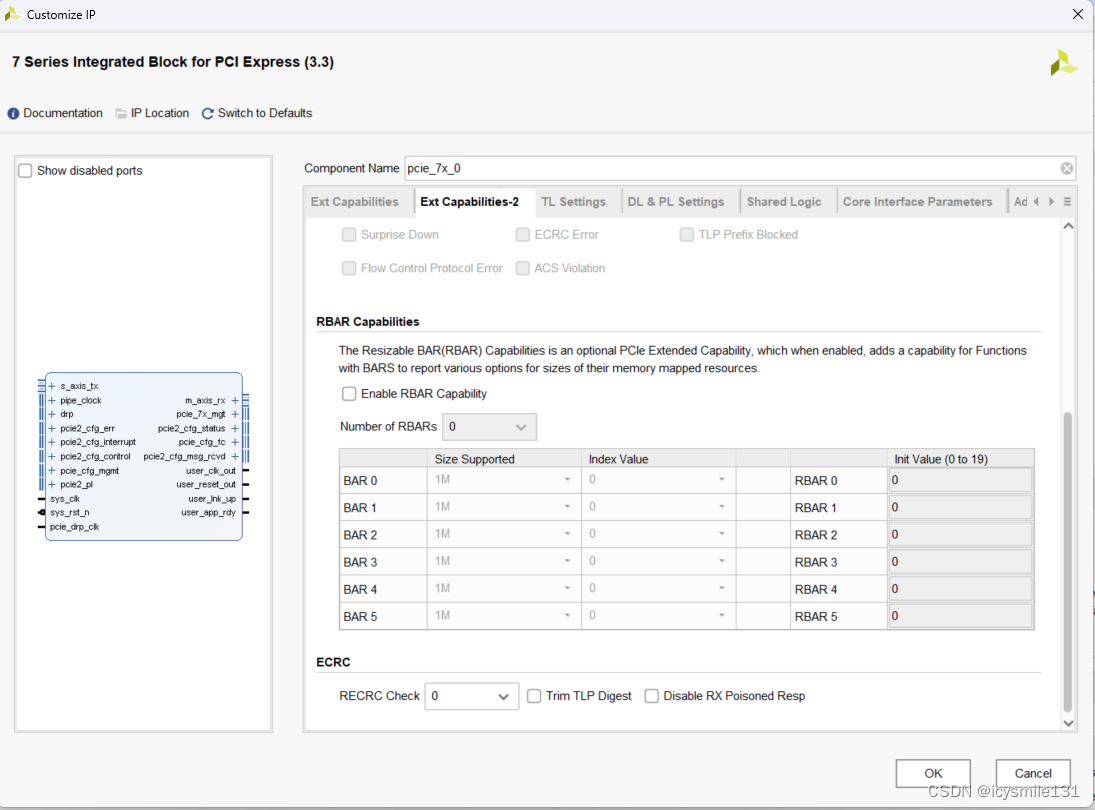The height and width of the screenshot is (810, 1095).
Task: Open BAR 0 Size Supported dropdown
Action: click(504, 480)
